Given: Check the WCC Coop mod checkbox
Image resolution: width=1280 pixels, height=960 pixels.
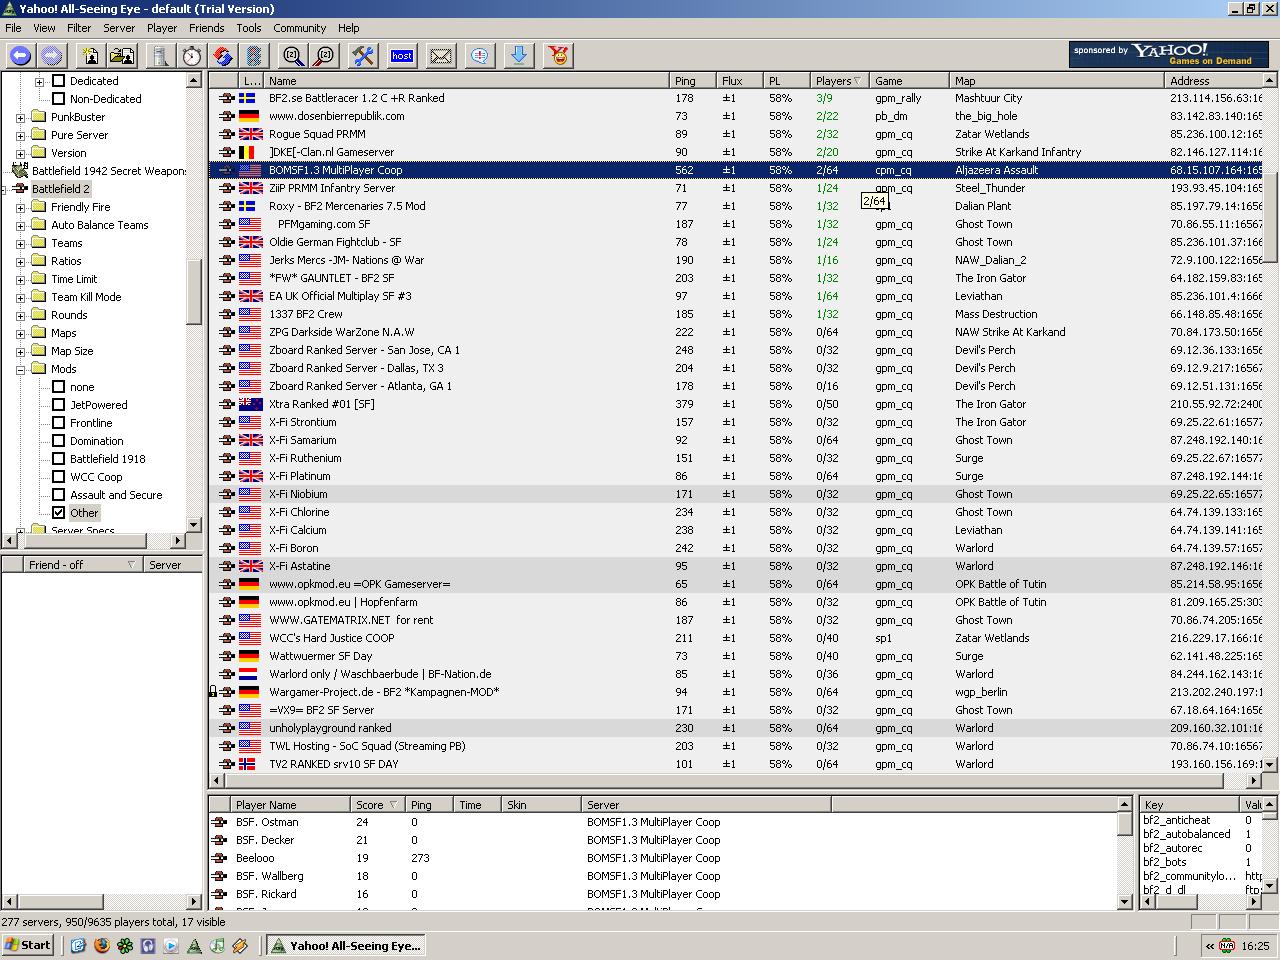Looking at the screenshot, I should point(58,477).
